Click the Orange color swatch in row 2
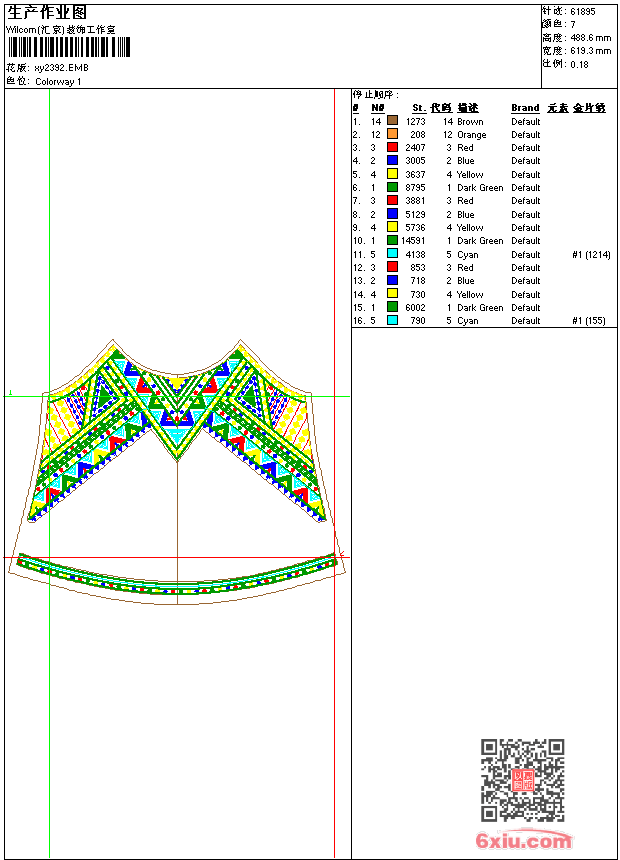Image resolution: width=620 pixels, height=860 pixels. 392,133
